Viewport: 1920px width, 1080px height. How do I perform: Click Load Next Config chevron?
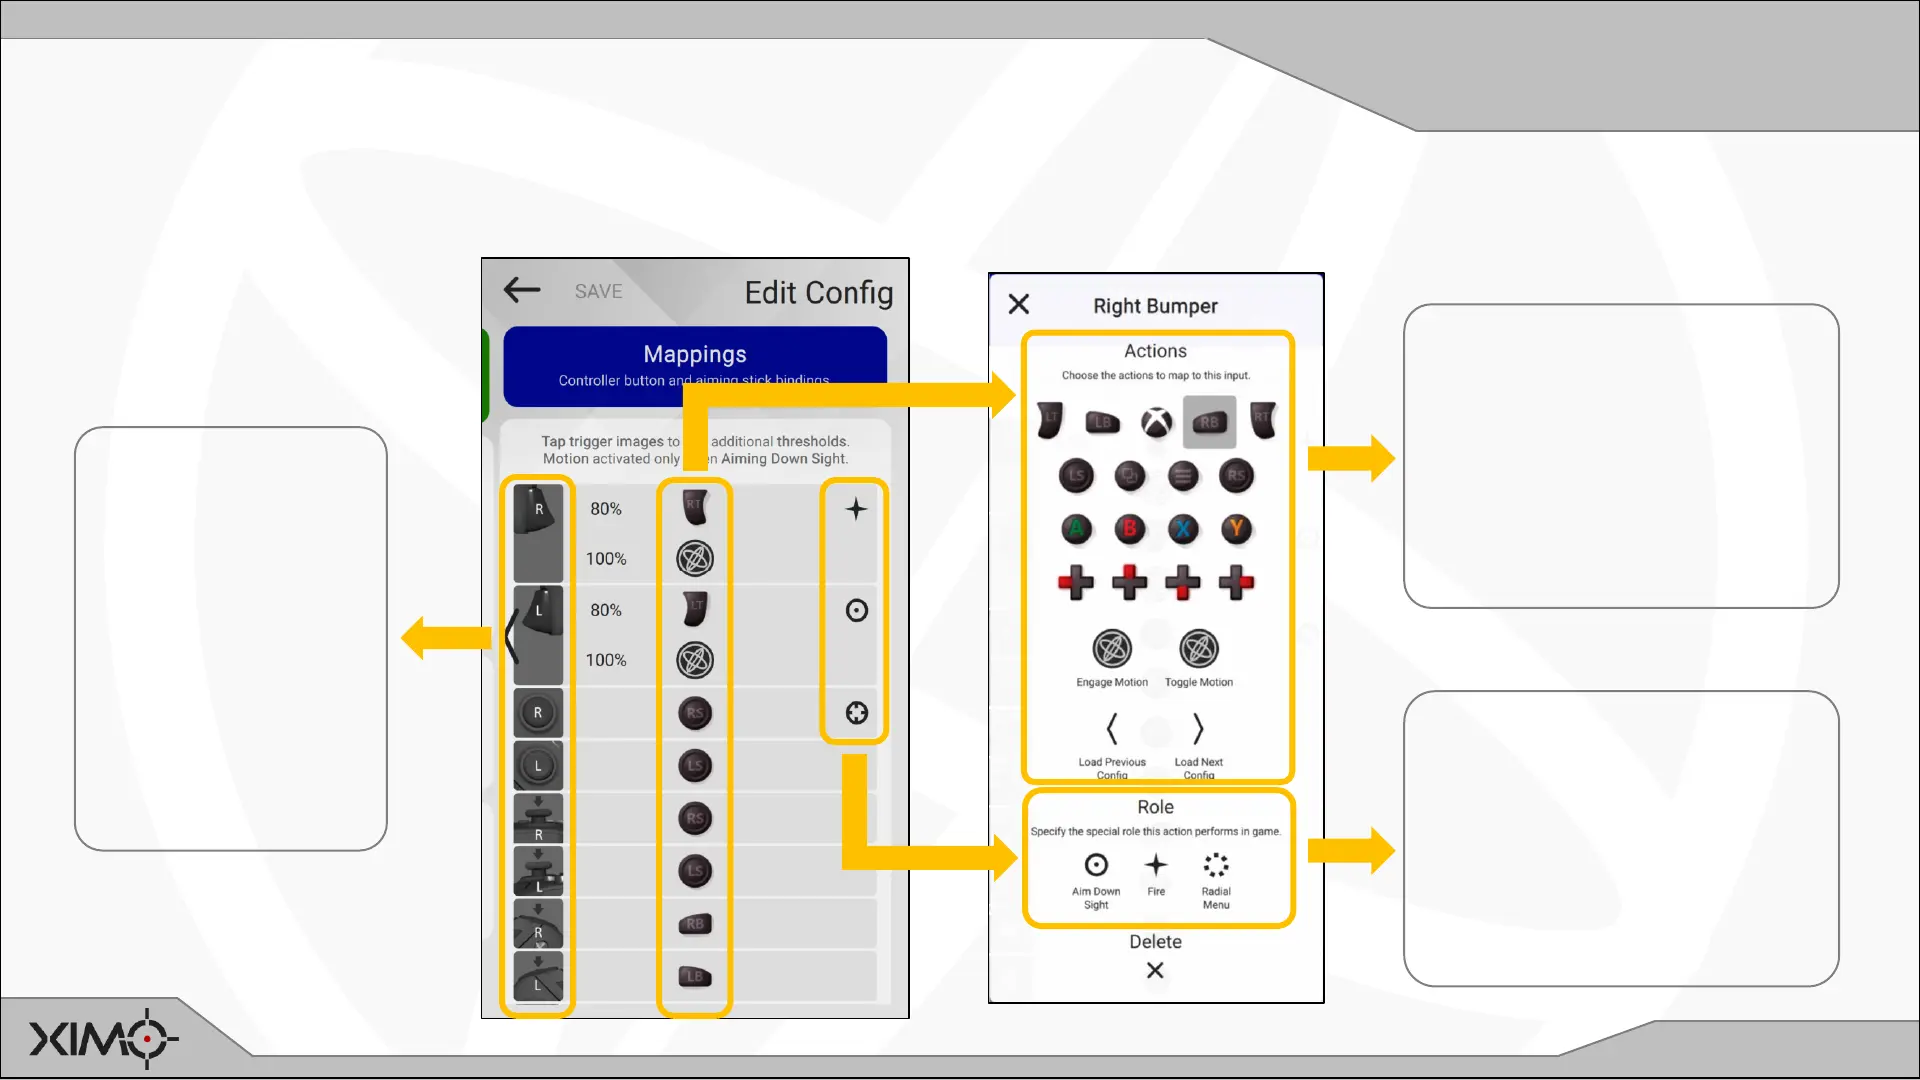[x=1198, y=729]
